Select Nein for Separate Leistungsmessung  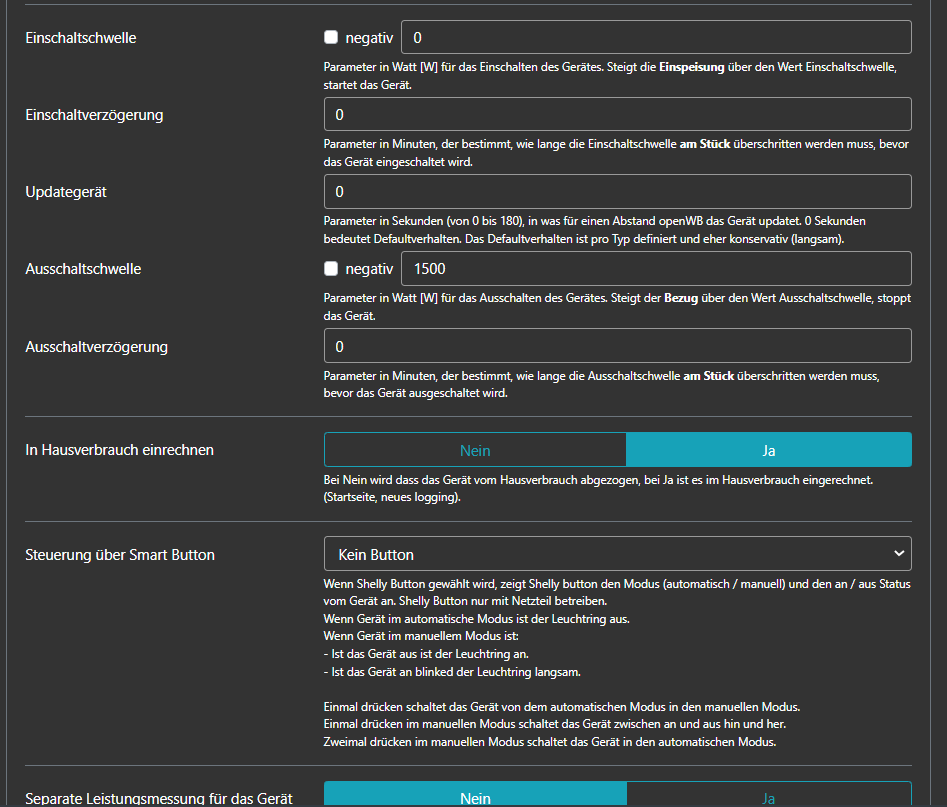(475, 796)
